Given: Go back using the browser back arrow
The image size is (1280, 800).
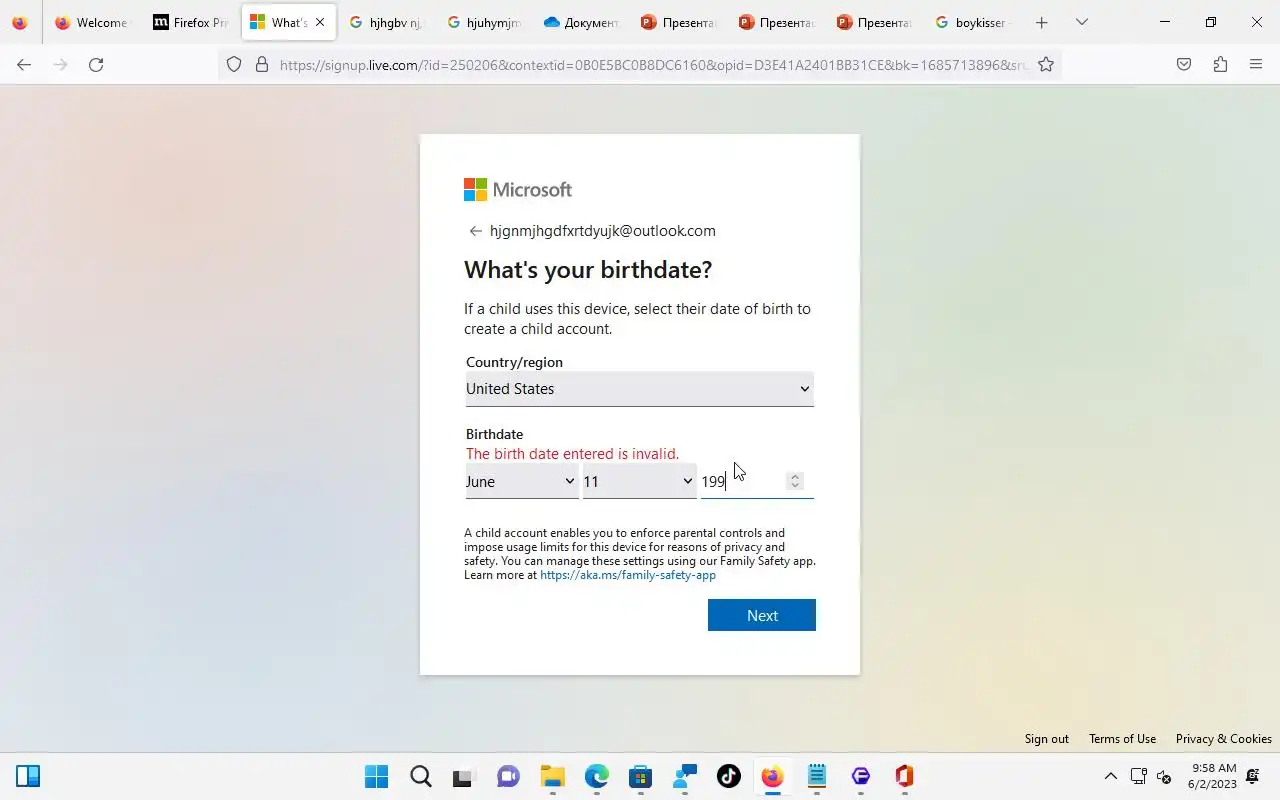Looking at the screenshot, I should (x=24, y=64).
